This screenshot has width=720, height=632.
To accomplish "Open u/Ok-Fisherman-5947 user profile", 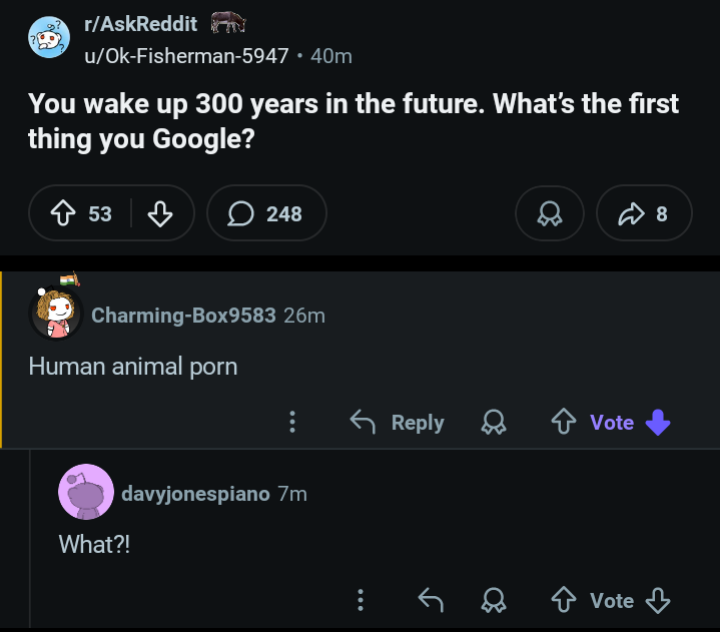I will (186, 56).
